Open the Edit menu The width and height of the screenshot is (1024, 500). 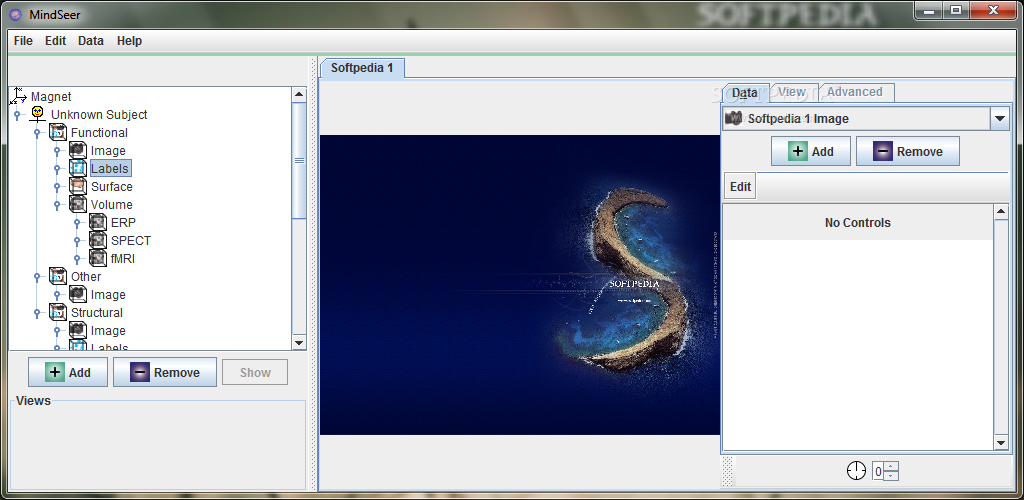[56, 40]
